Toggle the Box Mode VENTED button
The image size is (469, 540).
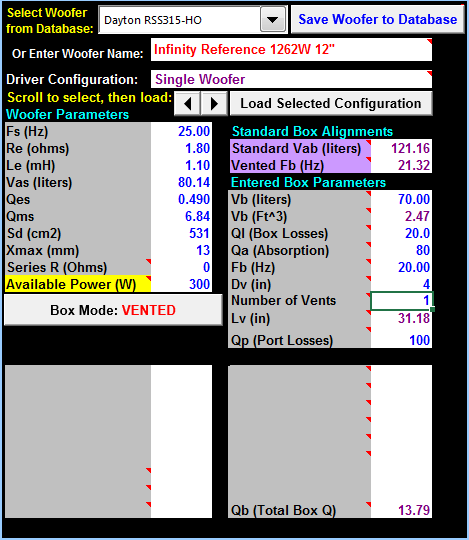pyautogui.click(x=113, y=310)
